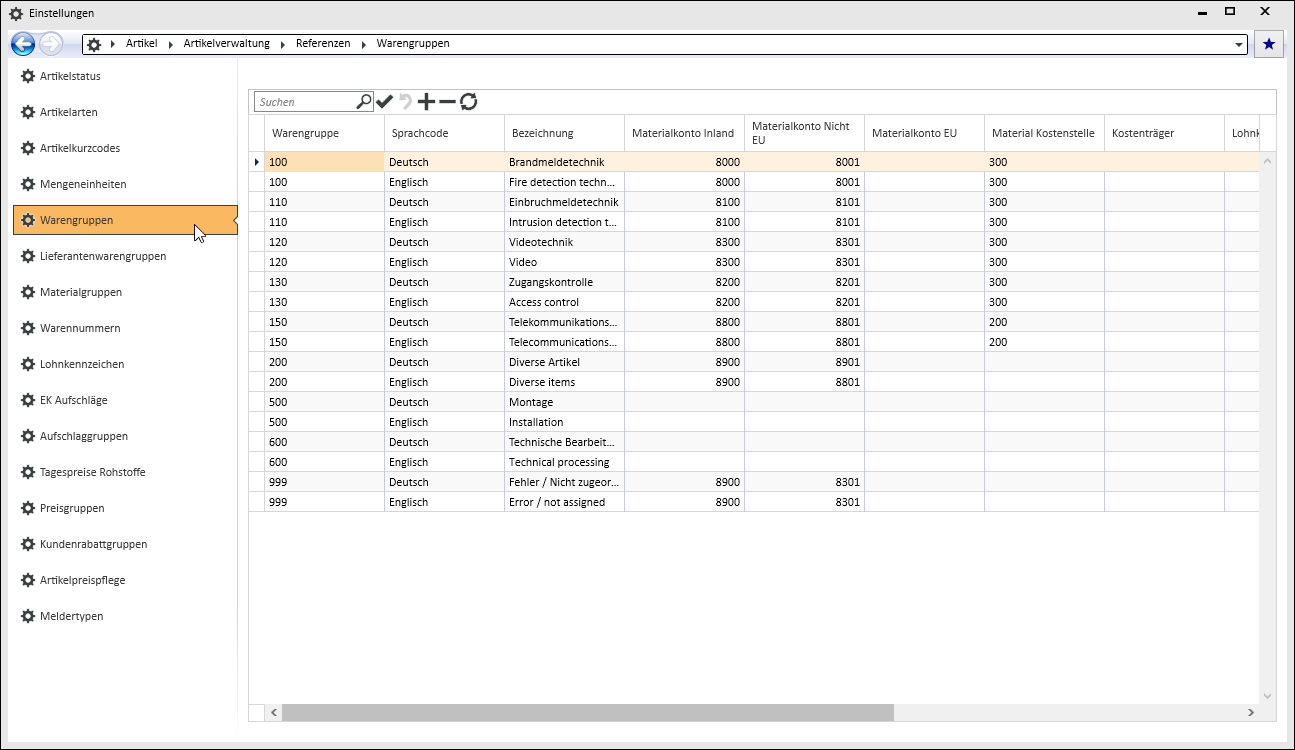Click Material Kostenstelle column header
The height and width of the screenshot is (750, 1295).
tap(1045, 133)
